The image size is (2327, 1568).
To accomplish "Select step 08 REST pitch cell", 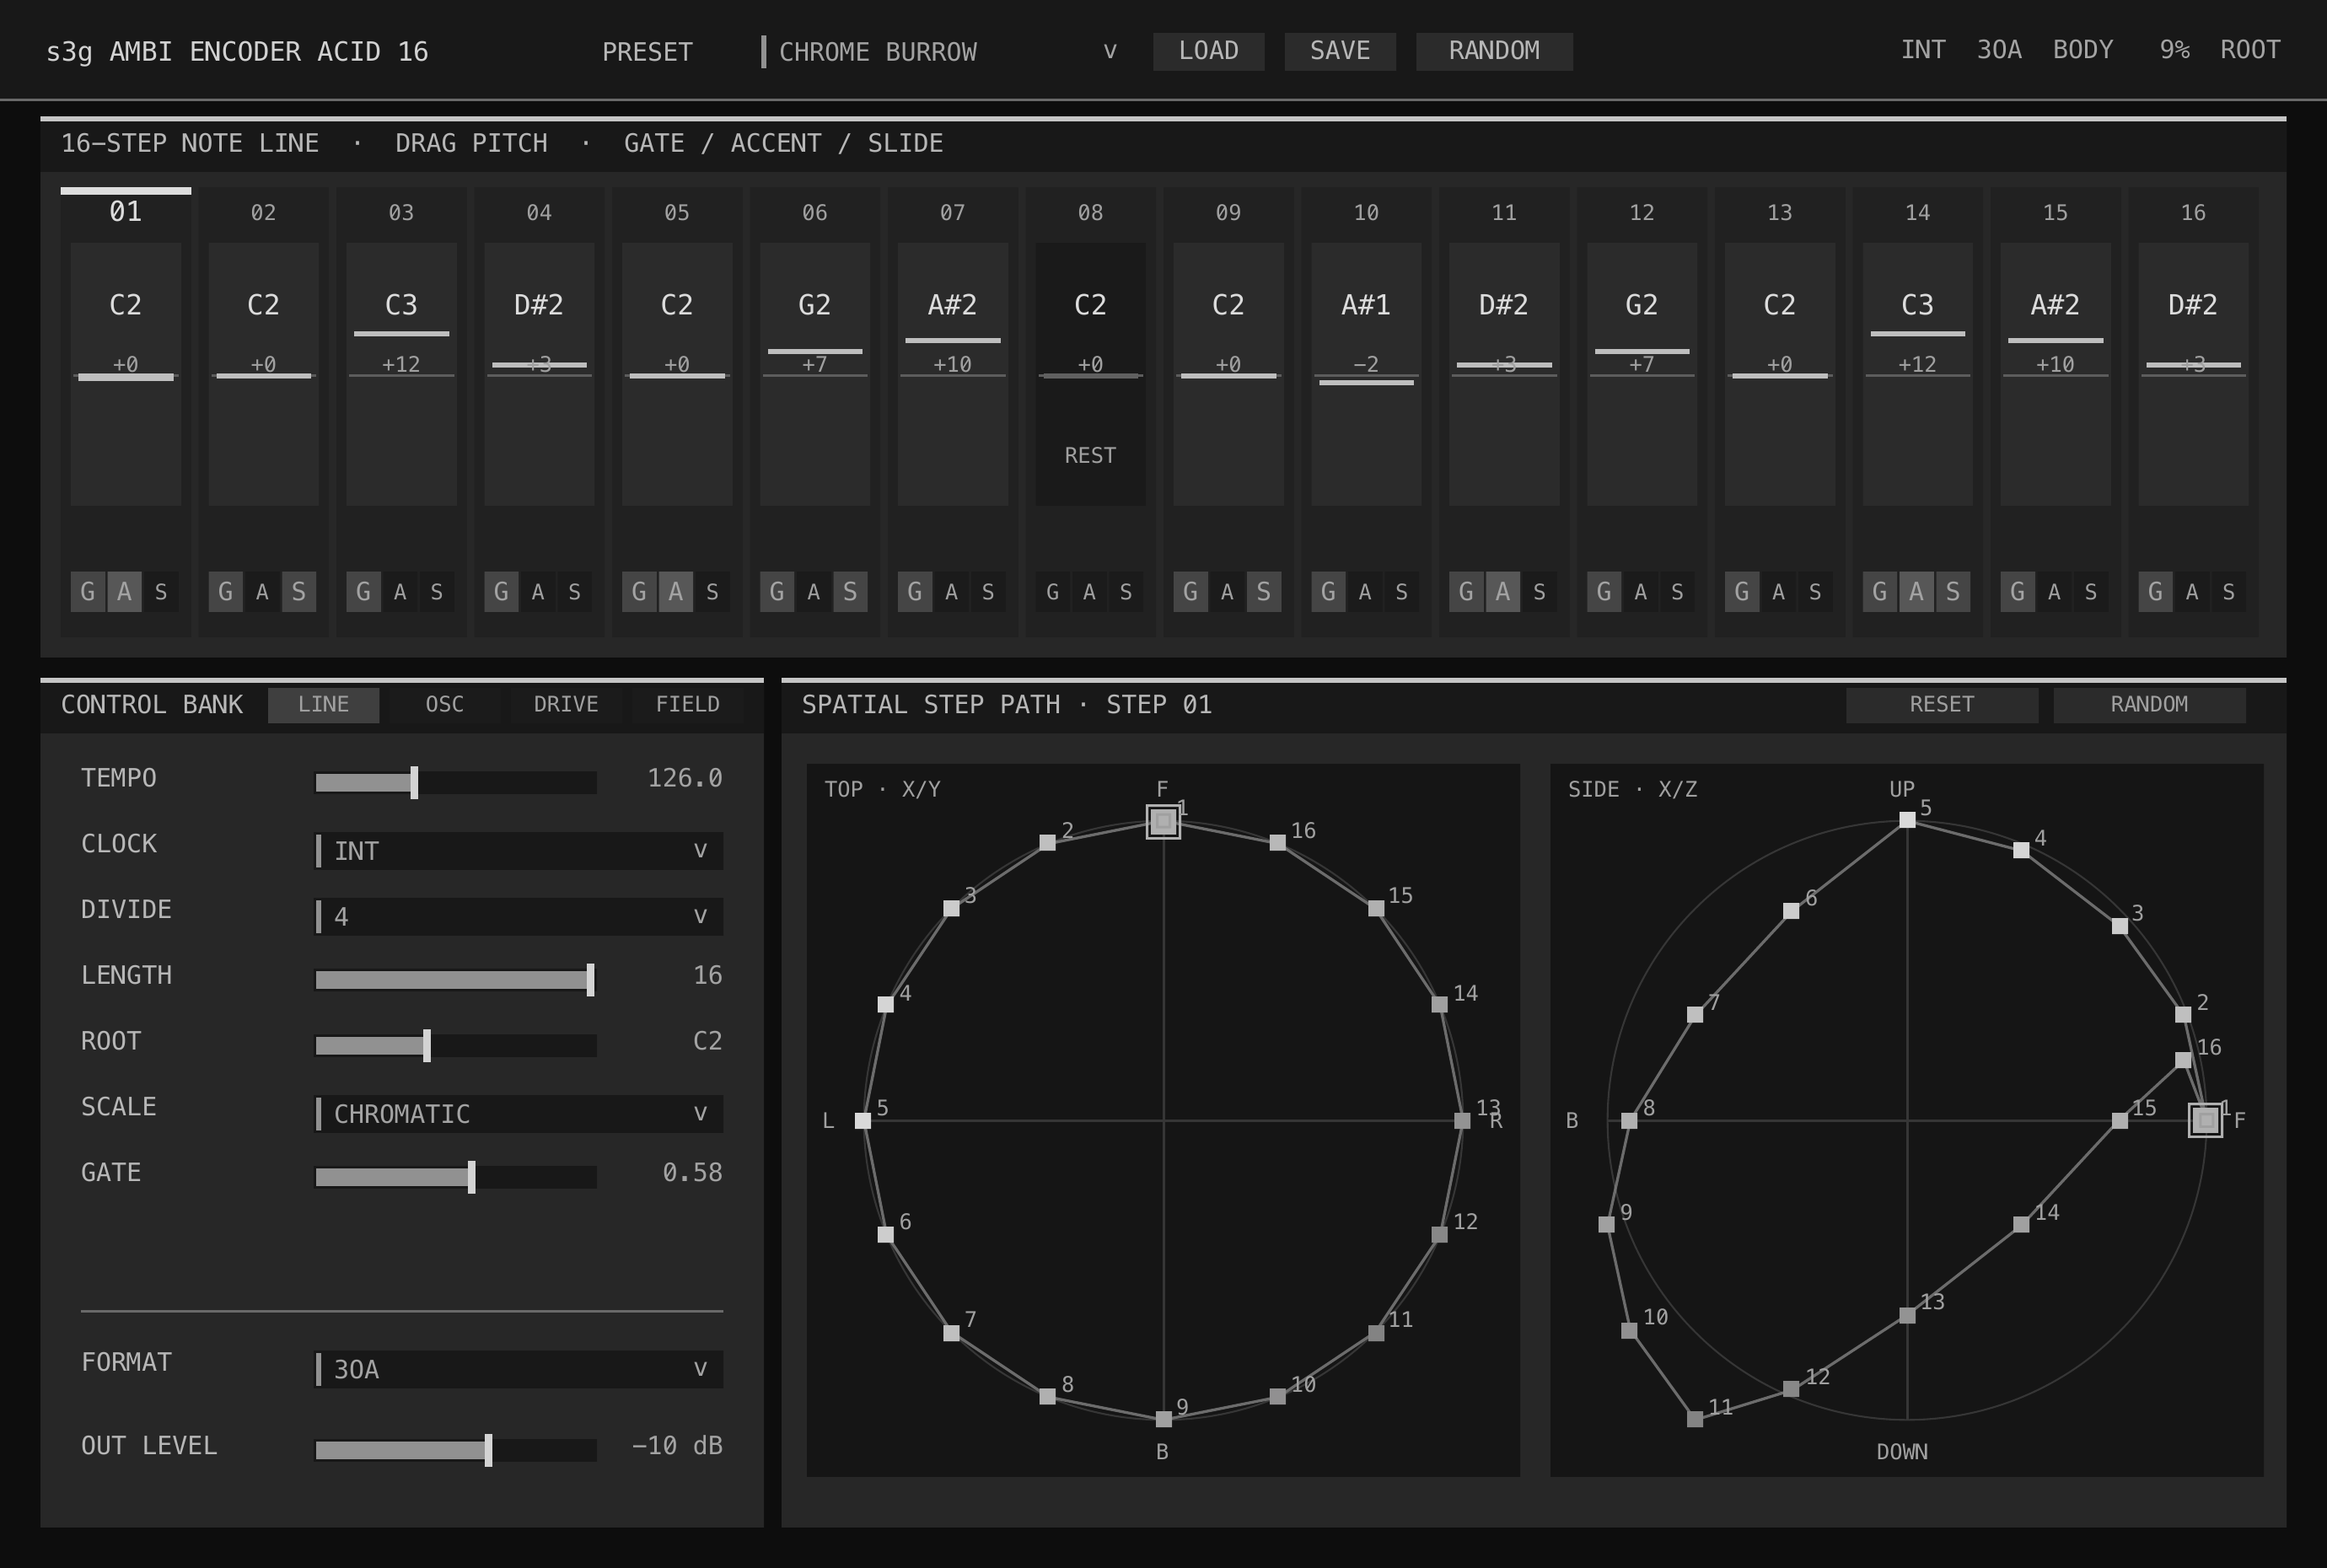I will (x=1090, y=374).
